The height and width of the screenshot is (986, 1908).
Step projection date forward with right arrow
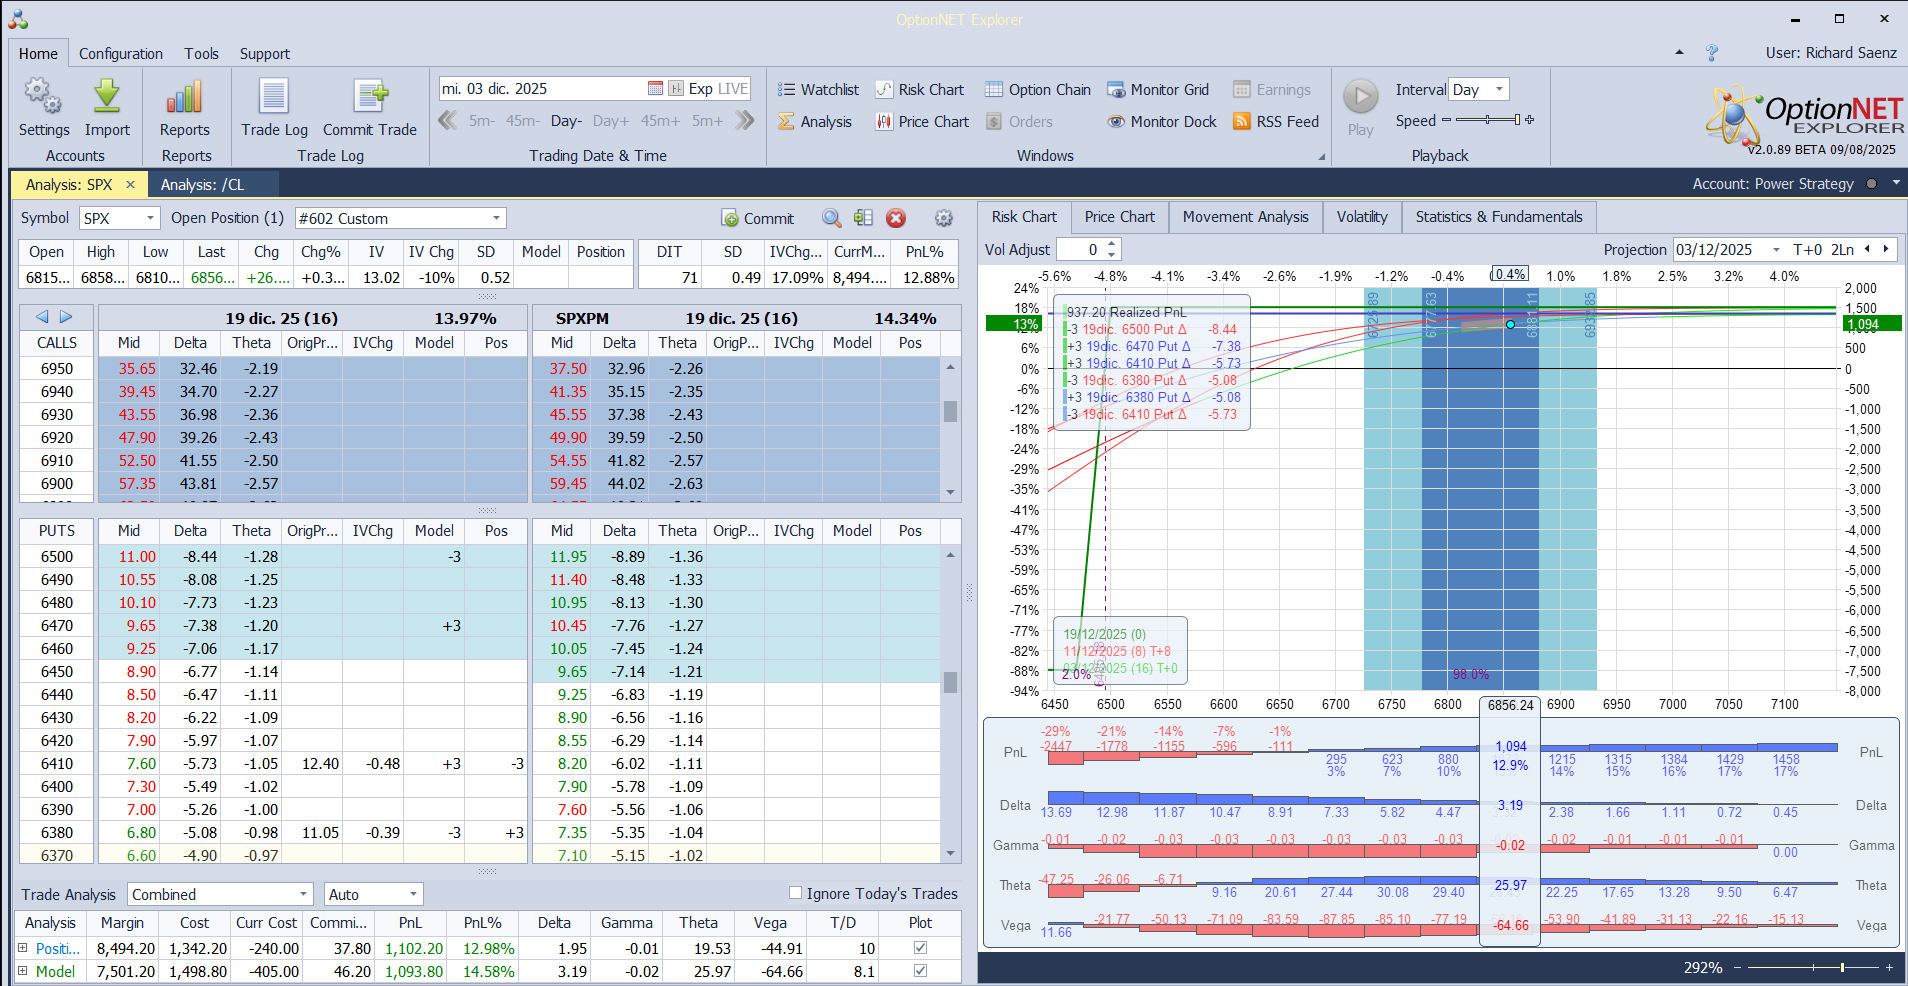coord(1886,249)
